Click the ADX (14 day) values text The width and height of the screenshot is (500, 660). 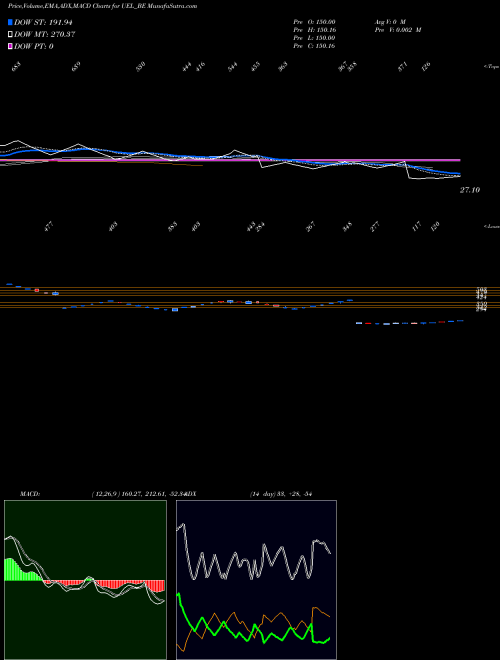281,494
